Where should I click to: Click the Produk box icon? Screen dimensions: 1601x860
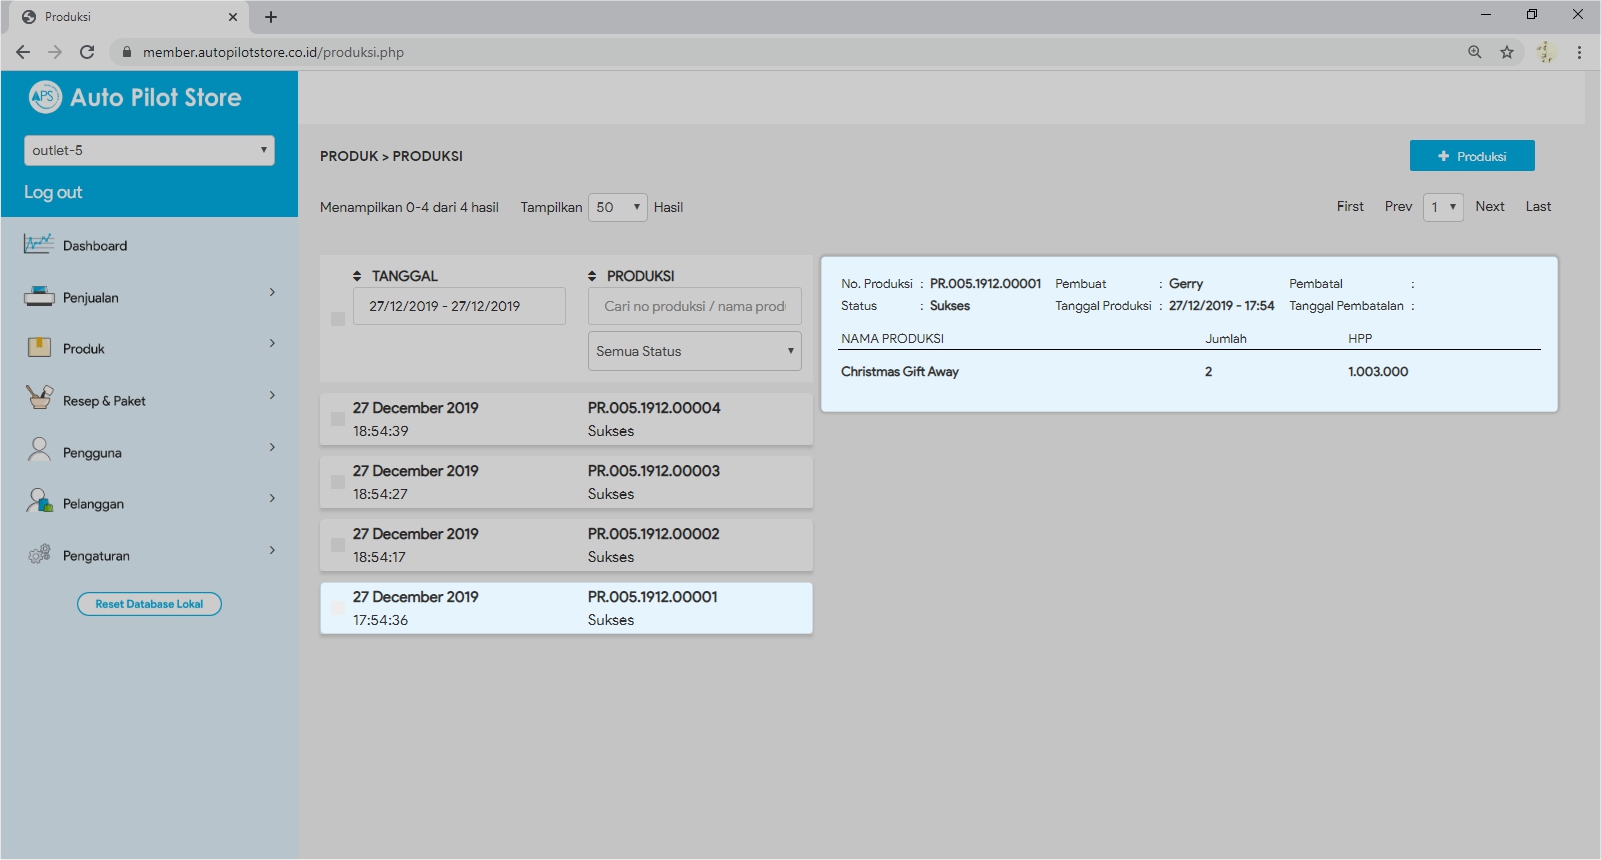[x=39, y=347]
